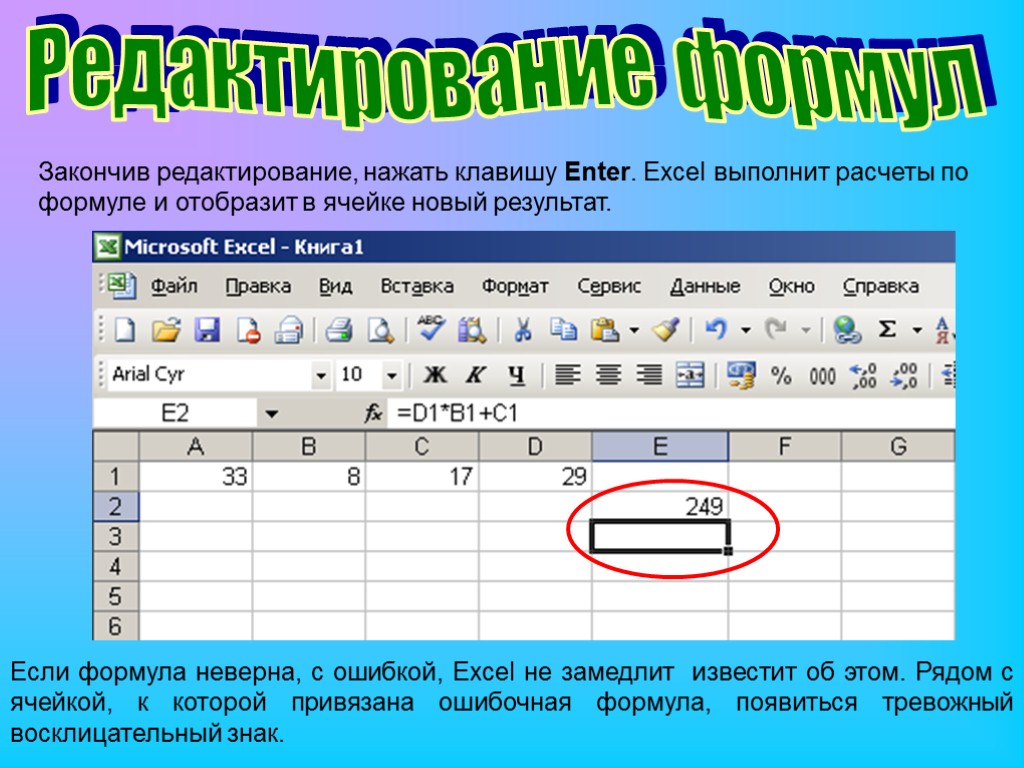Open the AutoSum functions dropdown arrow
This screenshot has height=768, width=1024.
(917, 330)
